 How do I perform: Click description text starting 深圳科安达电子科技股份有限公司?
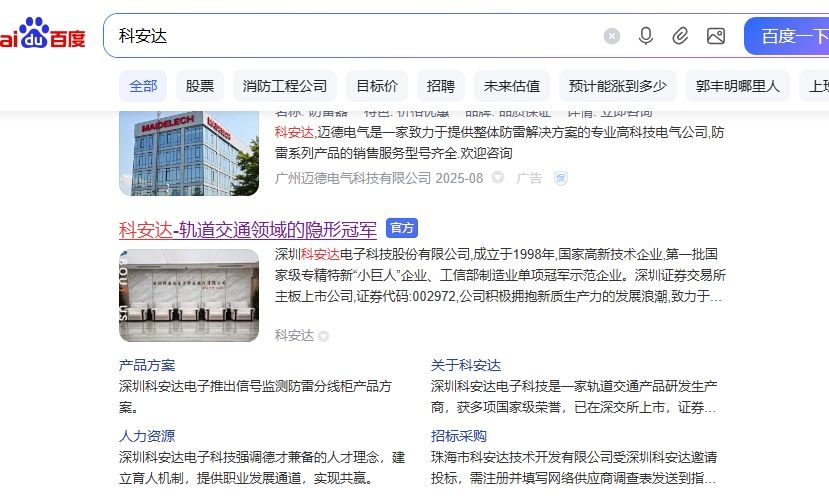[500, 275]
